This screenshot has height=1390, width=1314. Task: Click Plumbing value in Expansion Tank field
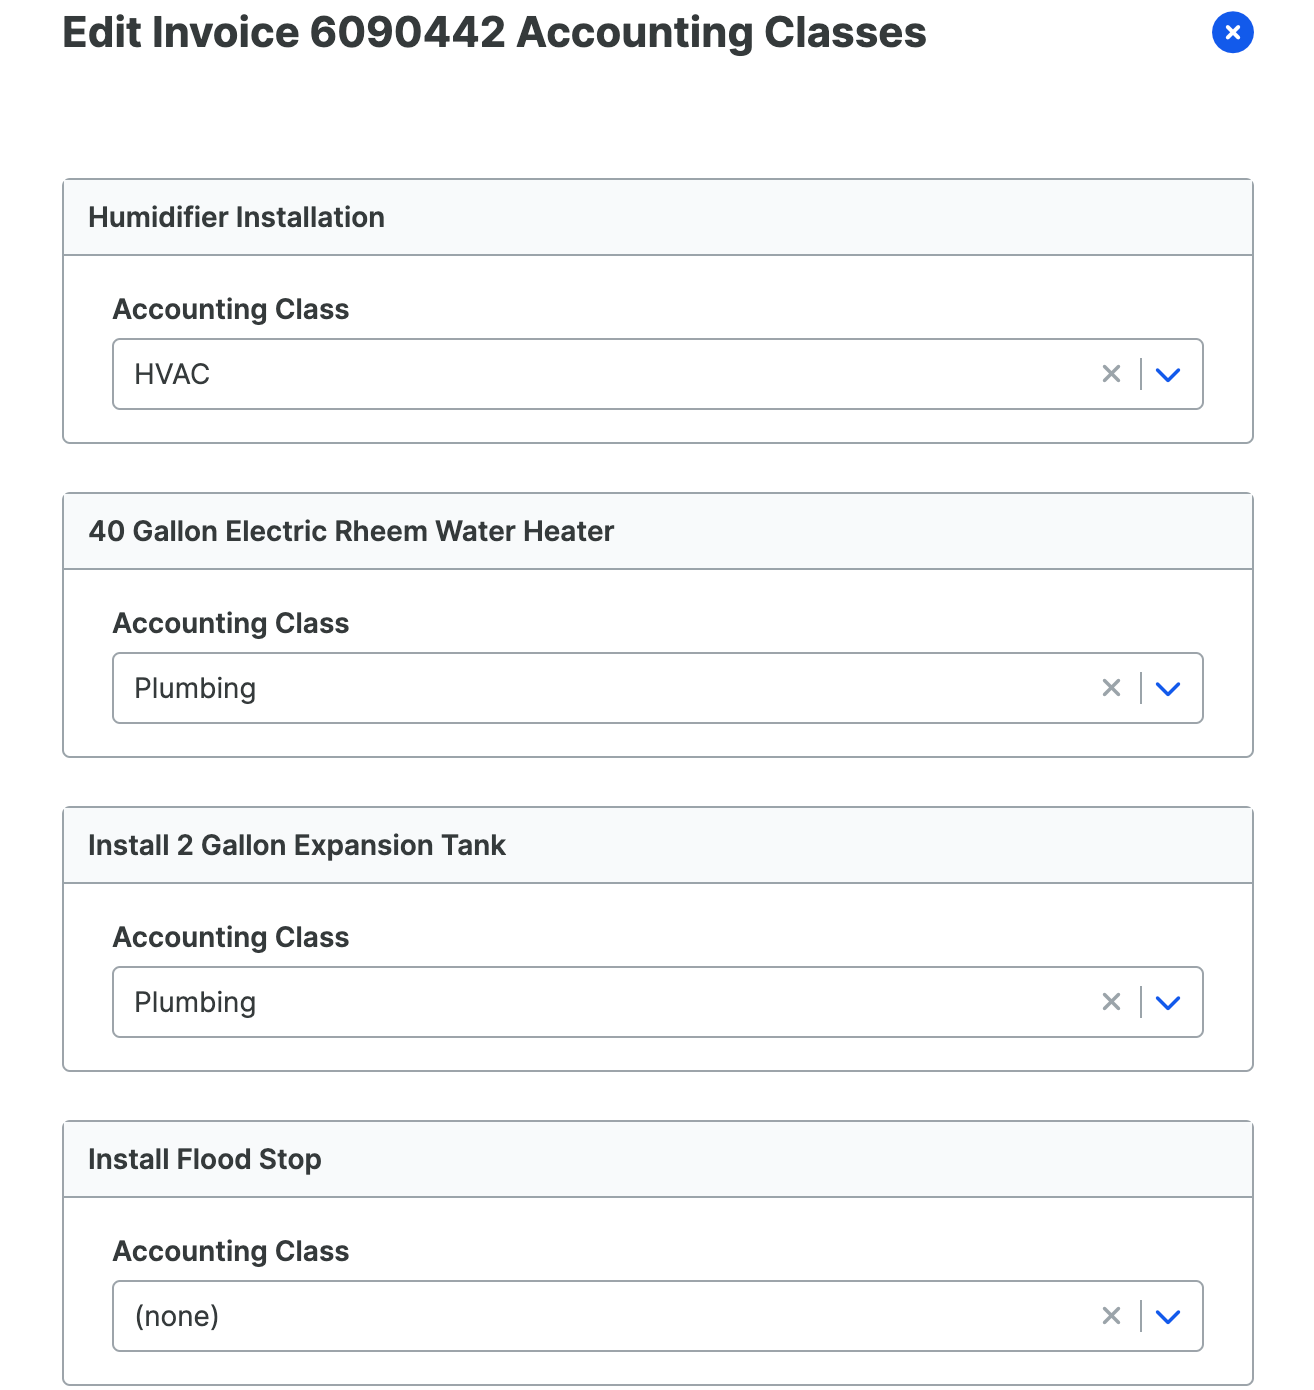(195, 1002)
